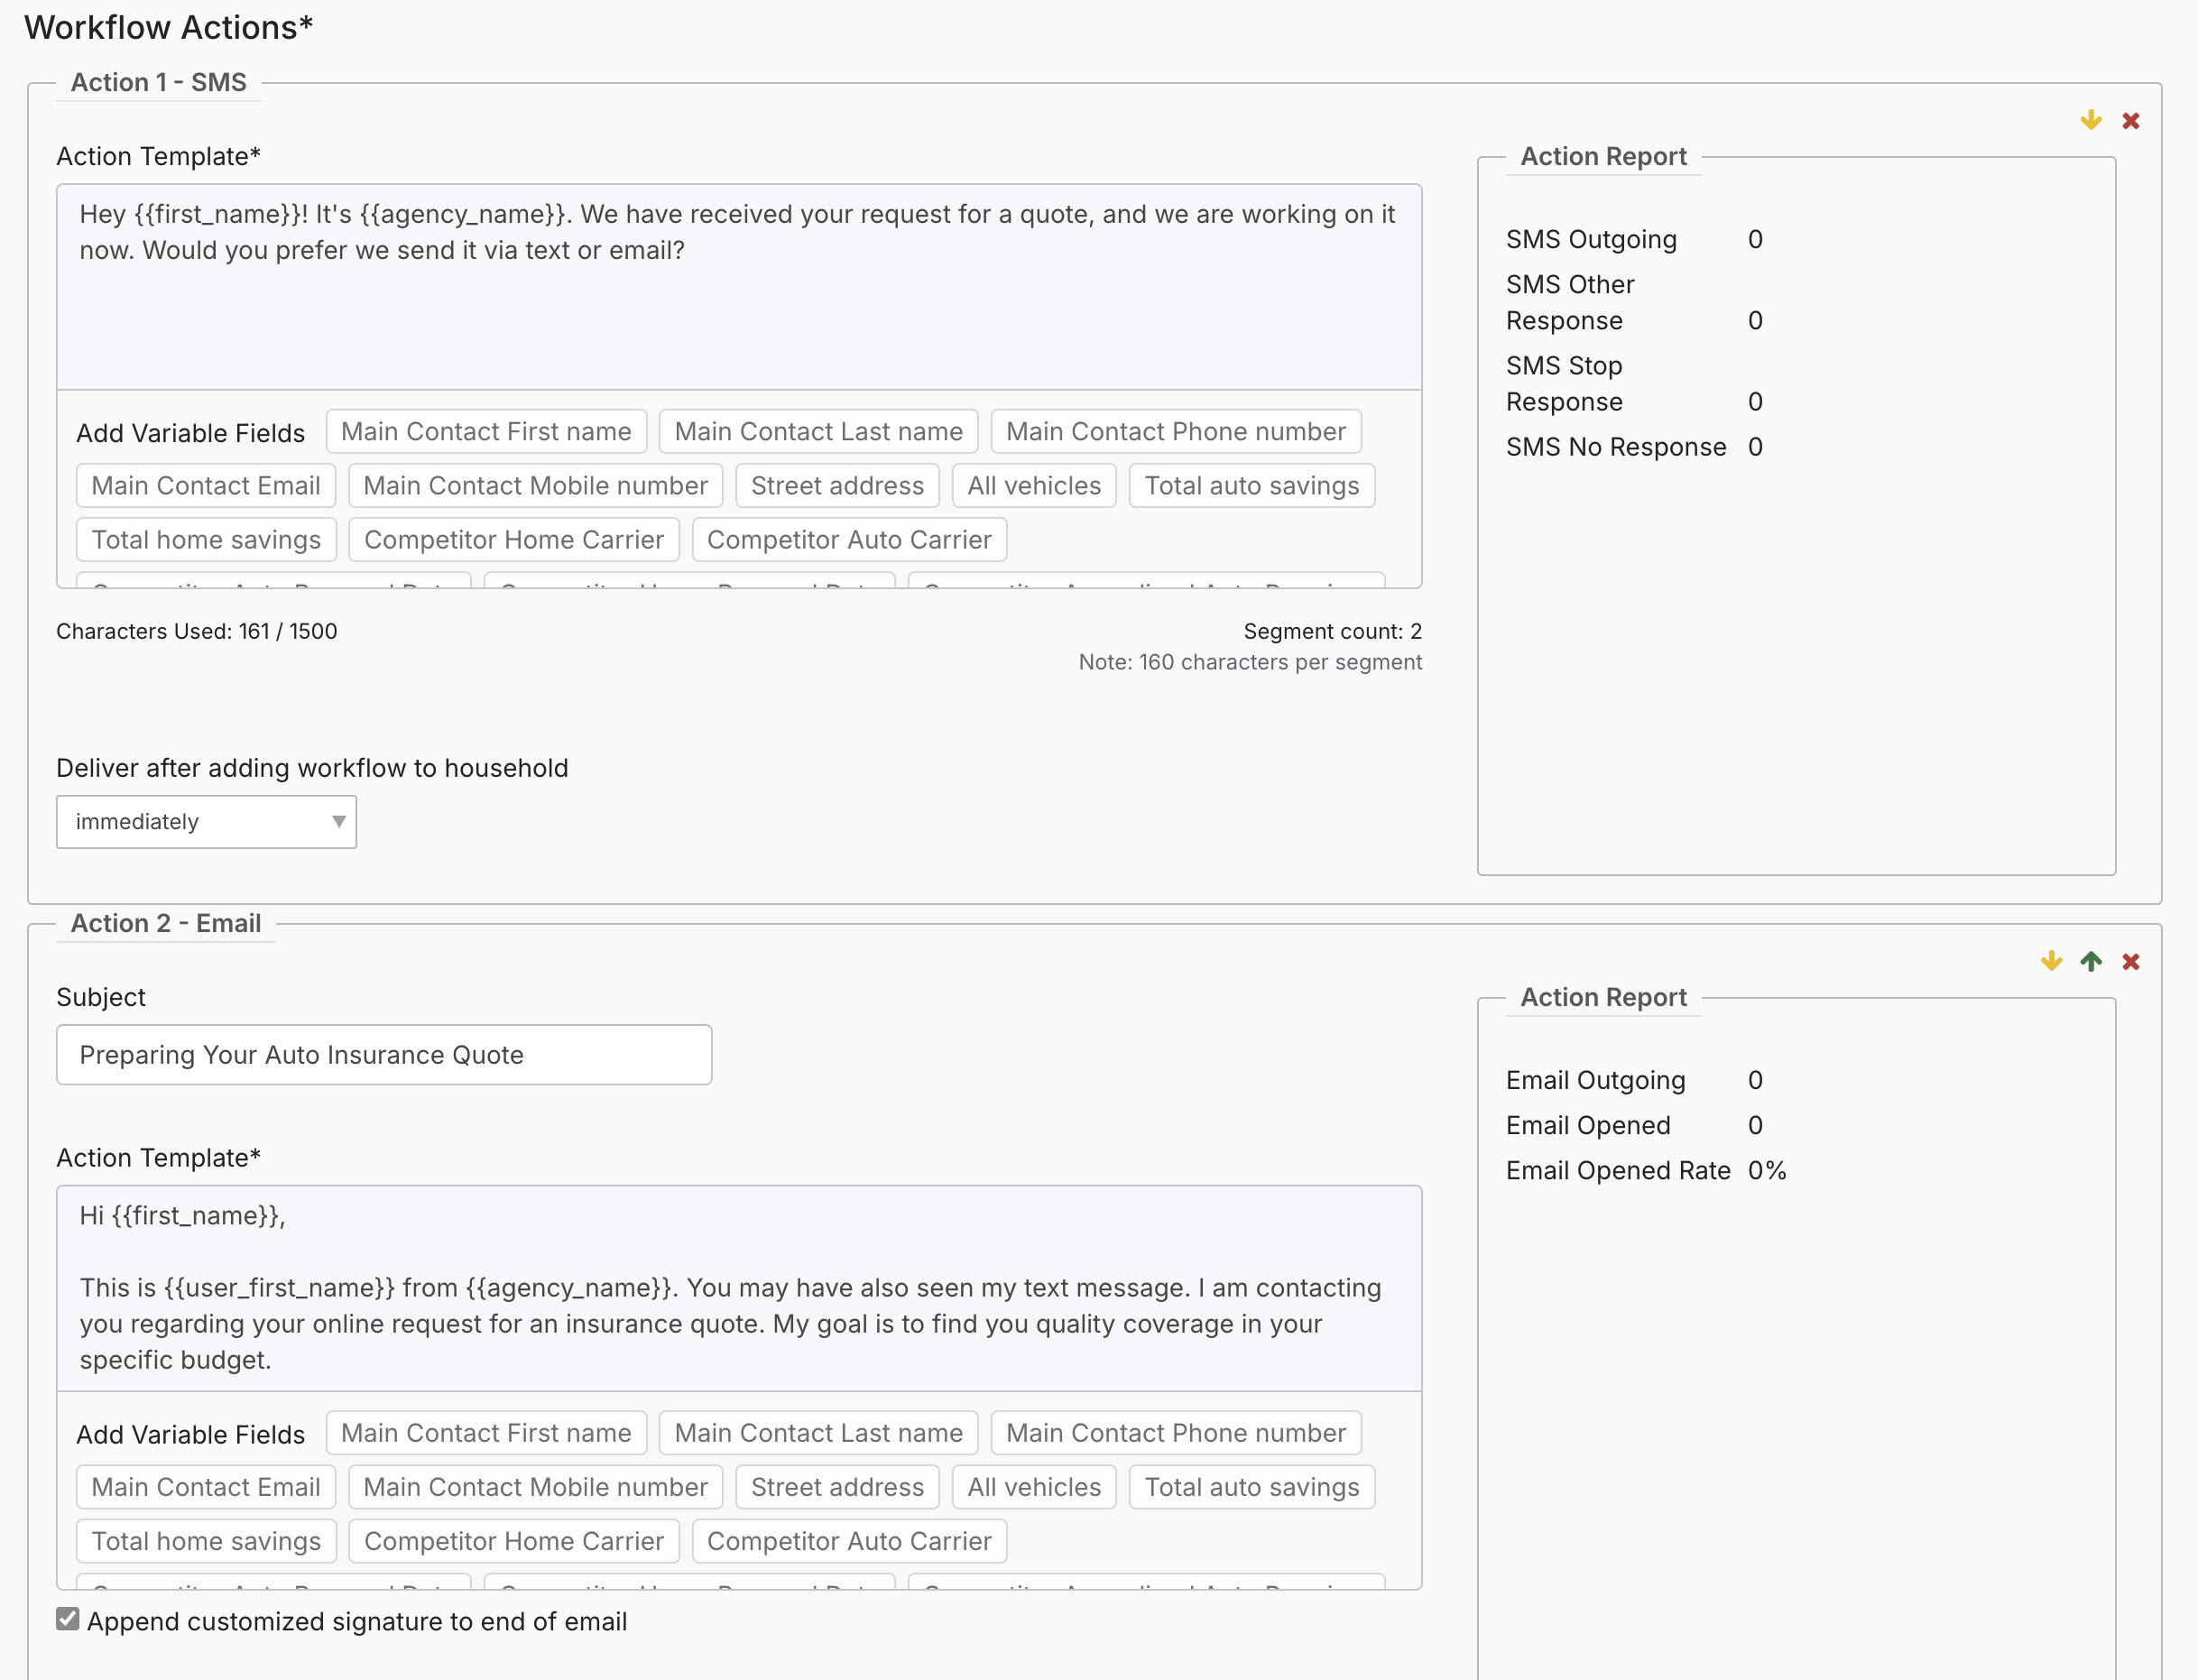The height and width of the screenshot is (1680, 2198).
Task: Toggle append customized signature checkbox
Action: point(68,1619)
